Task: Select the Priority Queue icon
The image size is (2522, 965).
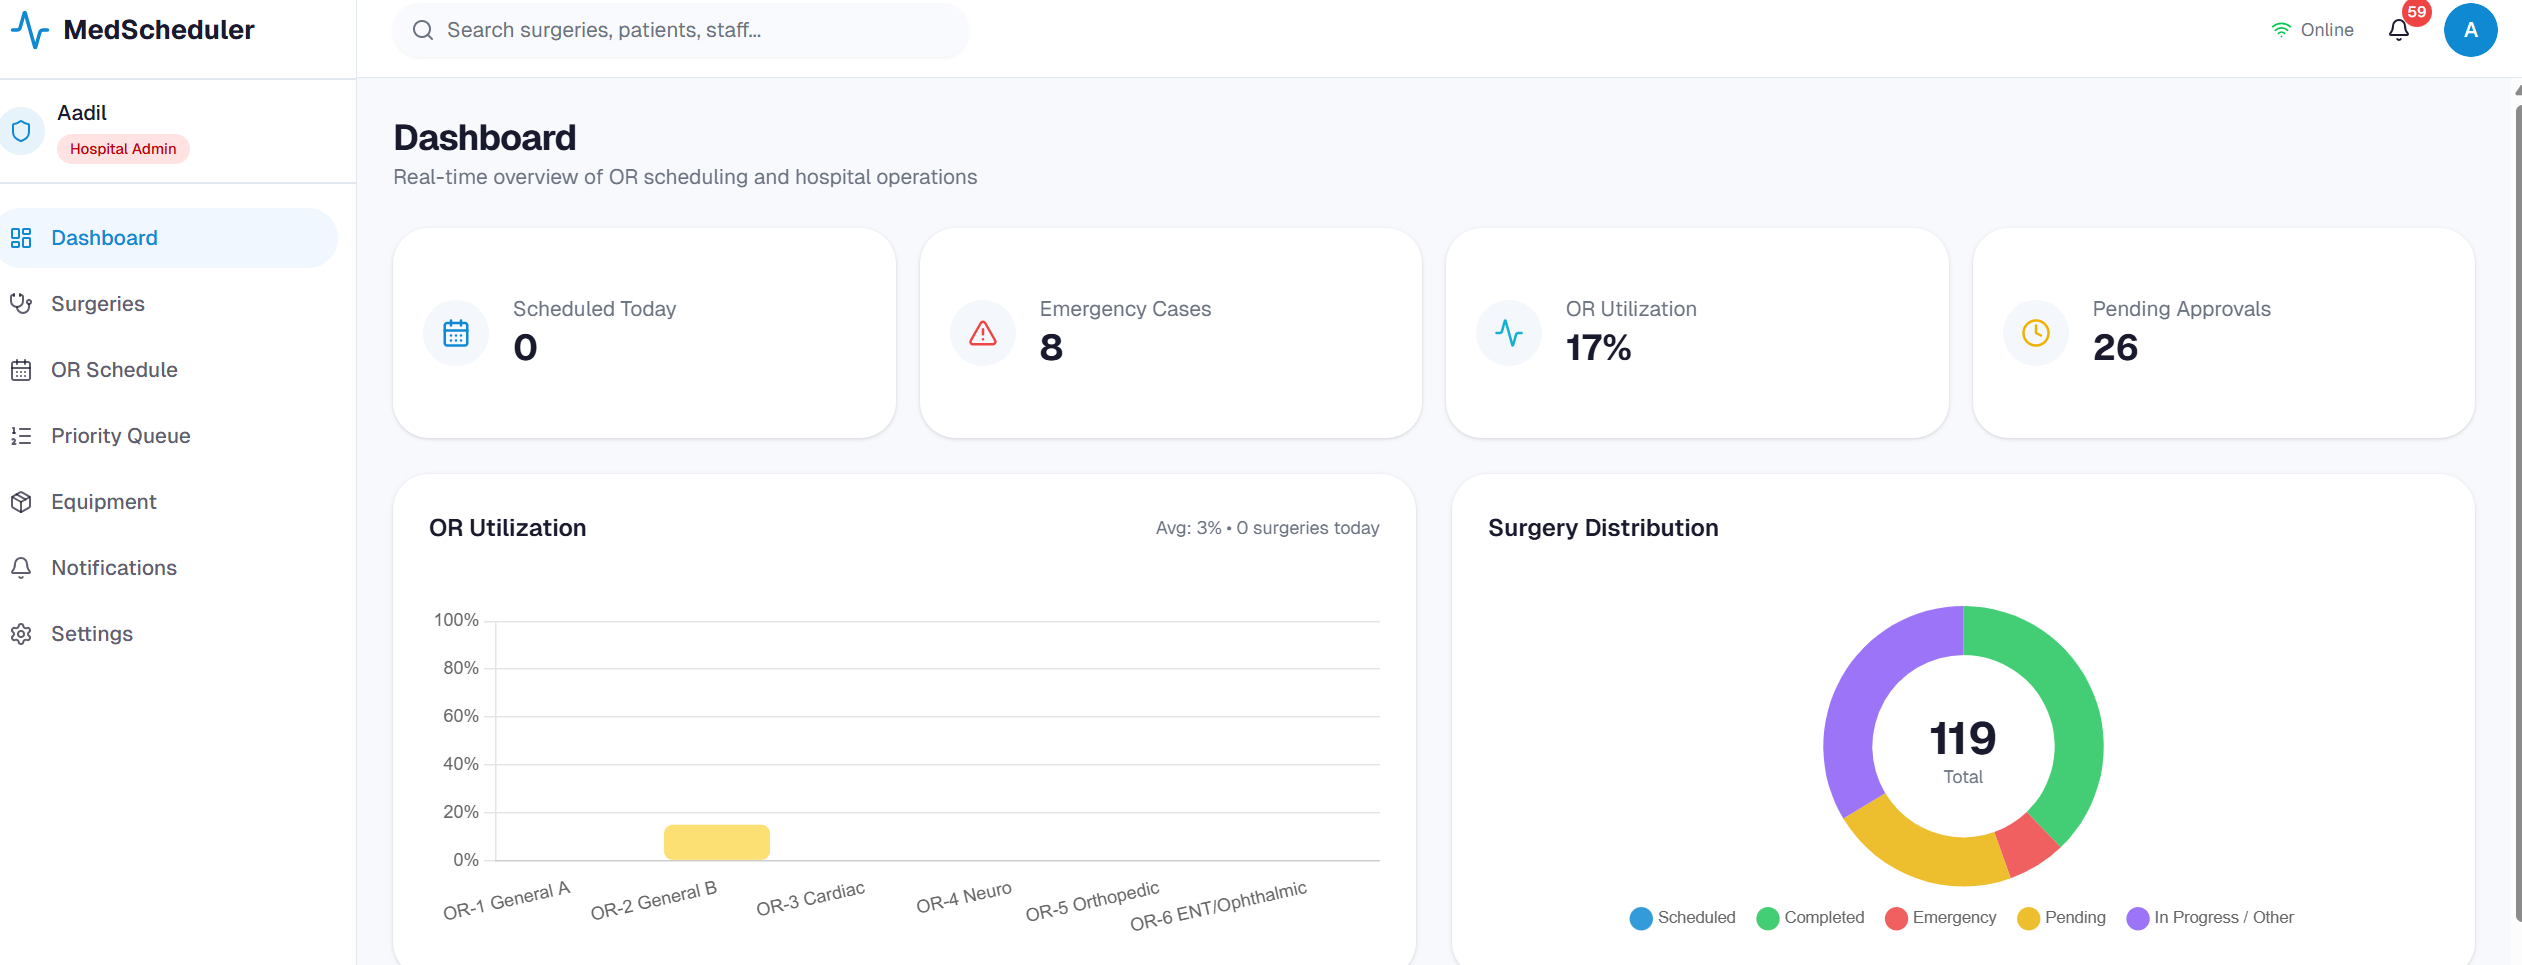Action: click(x=23, y=435)
